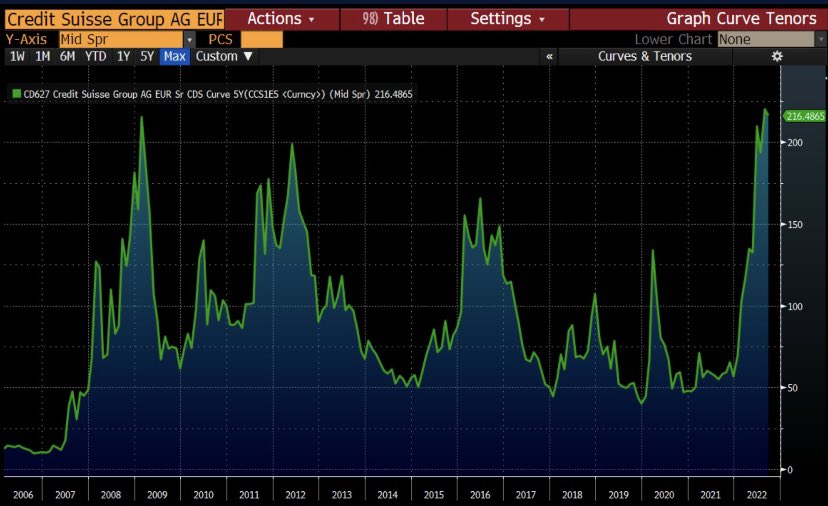Click the Mid Spr Y-Axis field
828x506 pixels.
pos(121,40)
